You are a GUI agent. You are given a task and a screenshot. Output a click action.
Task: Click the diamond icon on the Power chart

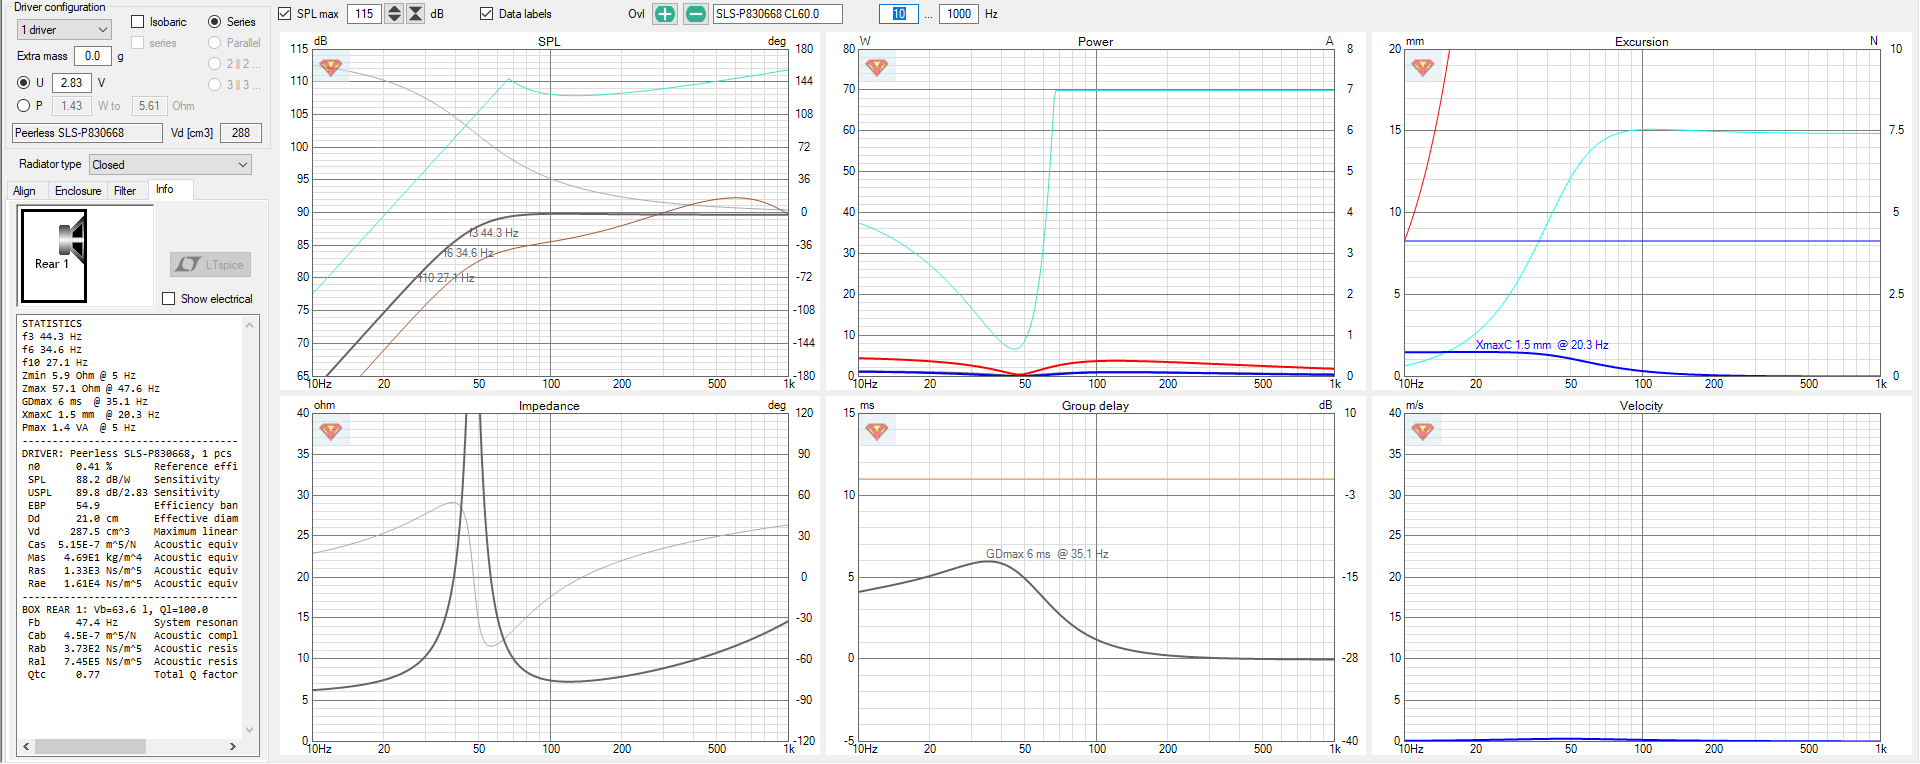click(x=877, y=67)
